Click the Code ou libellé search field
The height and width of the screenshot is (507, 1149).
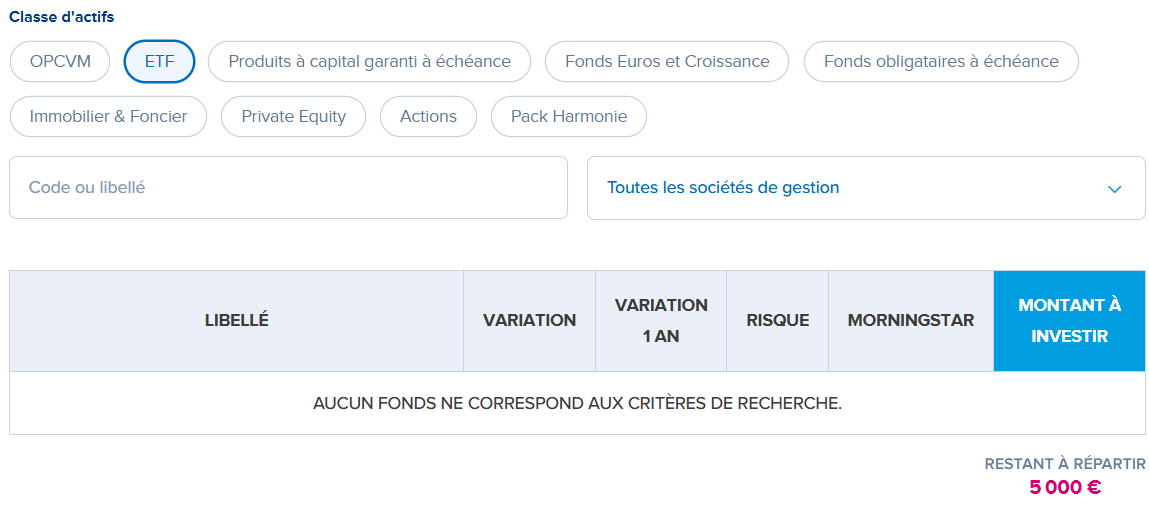coord(289,188)
